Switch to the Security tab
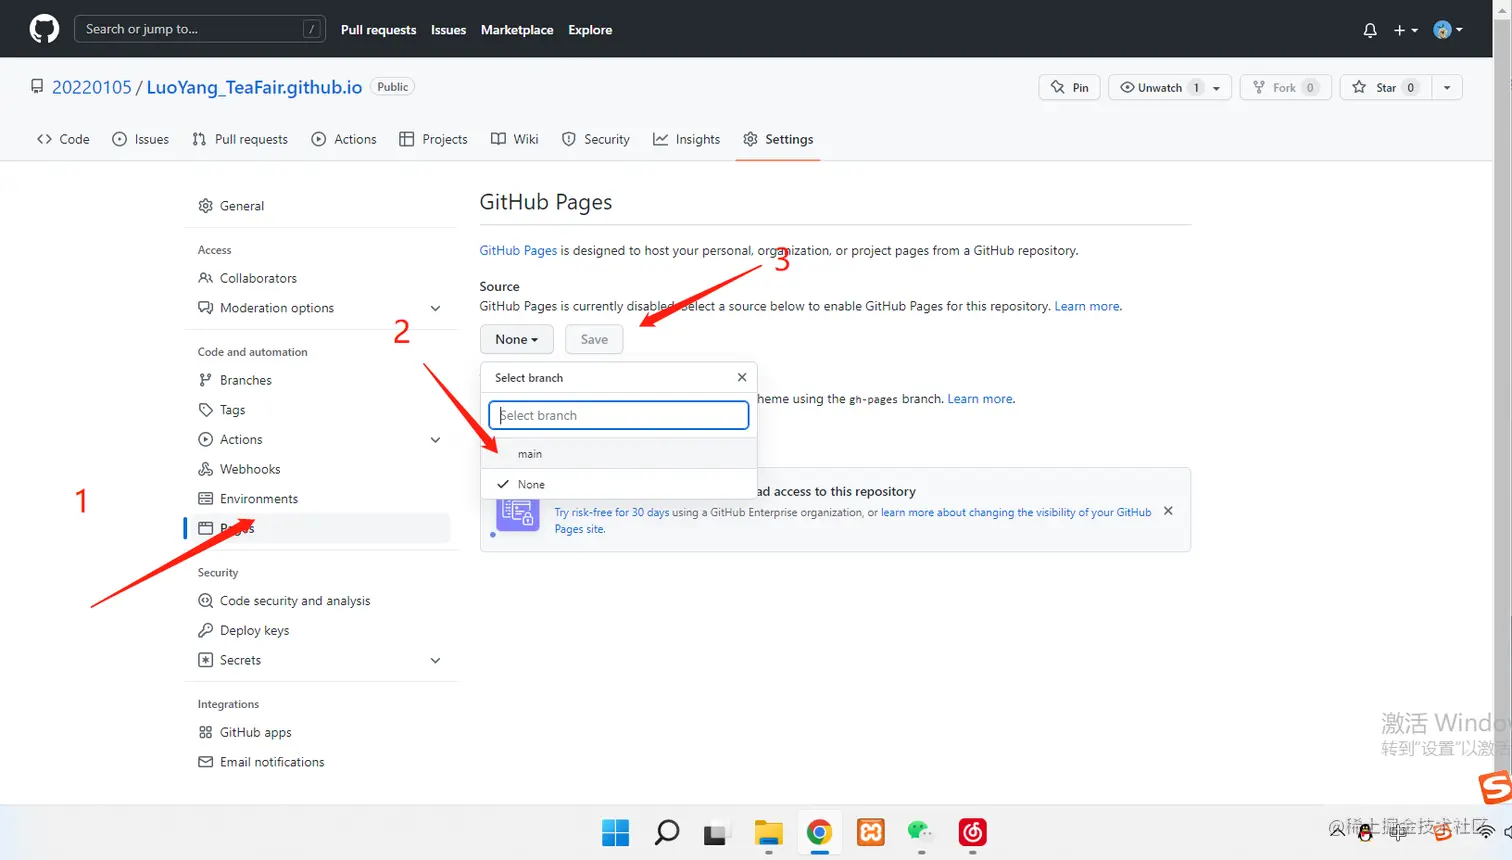Image resolution: width=1512 pixels, height=860 pixels. coord(596,139)
